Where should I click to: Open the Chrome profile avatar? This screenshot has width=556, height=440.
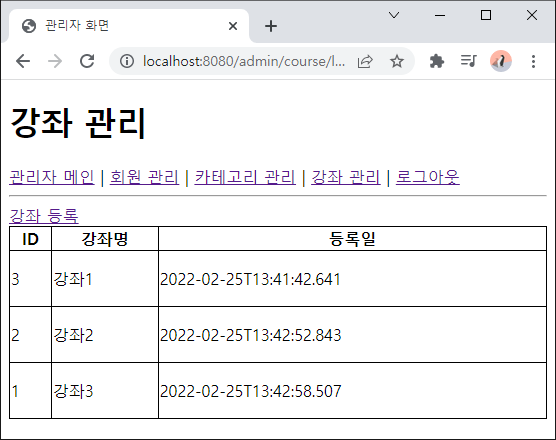(500, 61)
